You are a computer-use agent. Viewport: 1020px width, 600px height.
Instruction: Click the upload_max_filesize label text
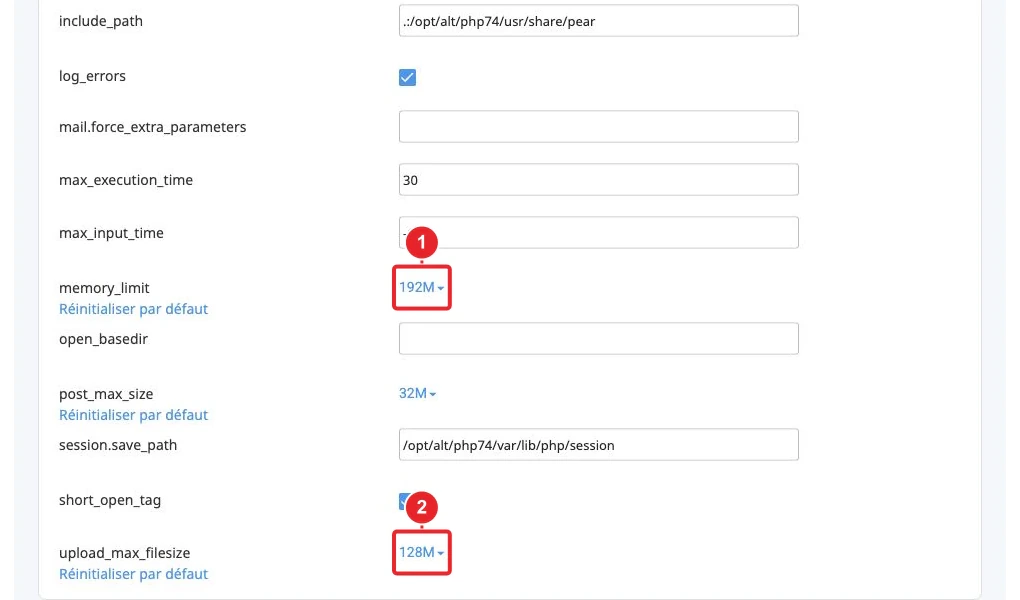124,552
